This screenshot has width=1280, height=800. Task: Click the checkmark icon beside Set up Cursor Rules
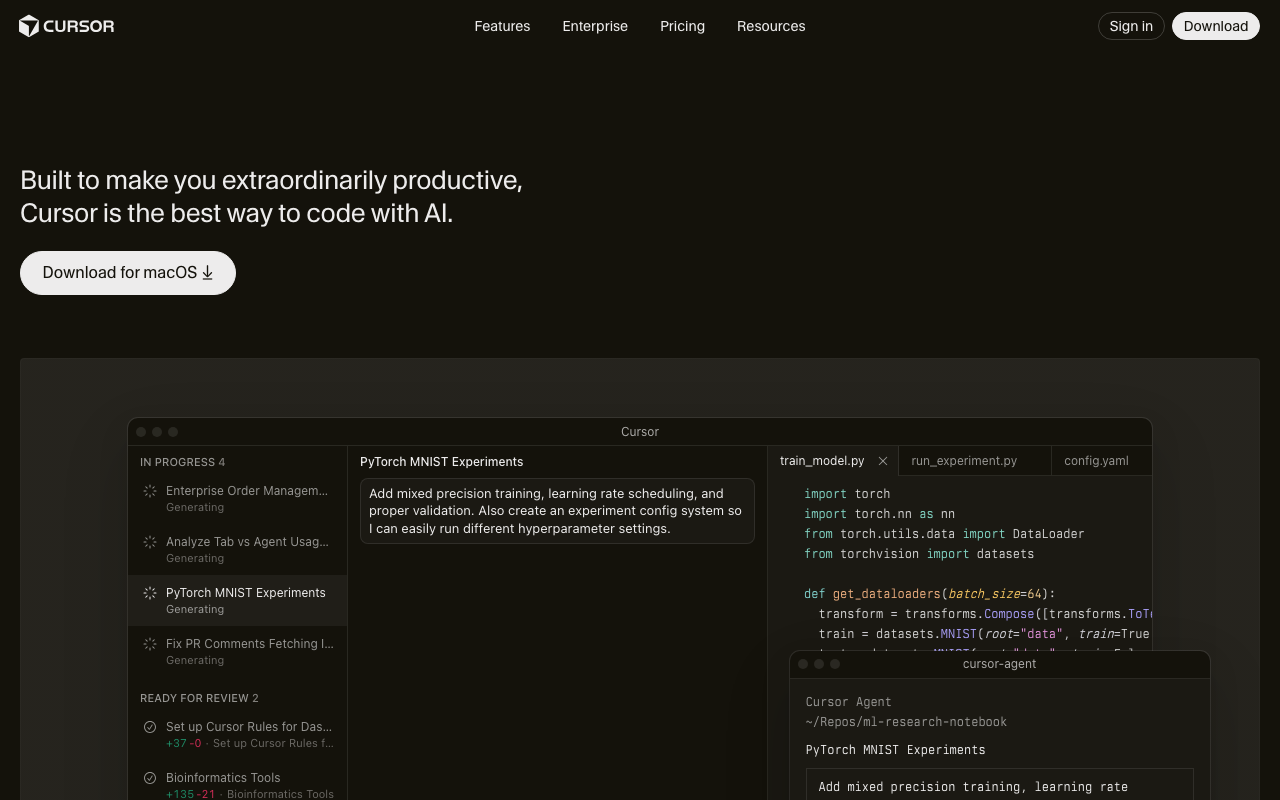tap(150, 727)
